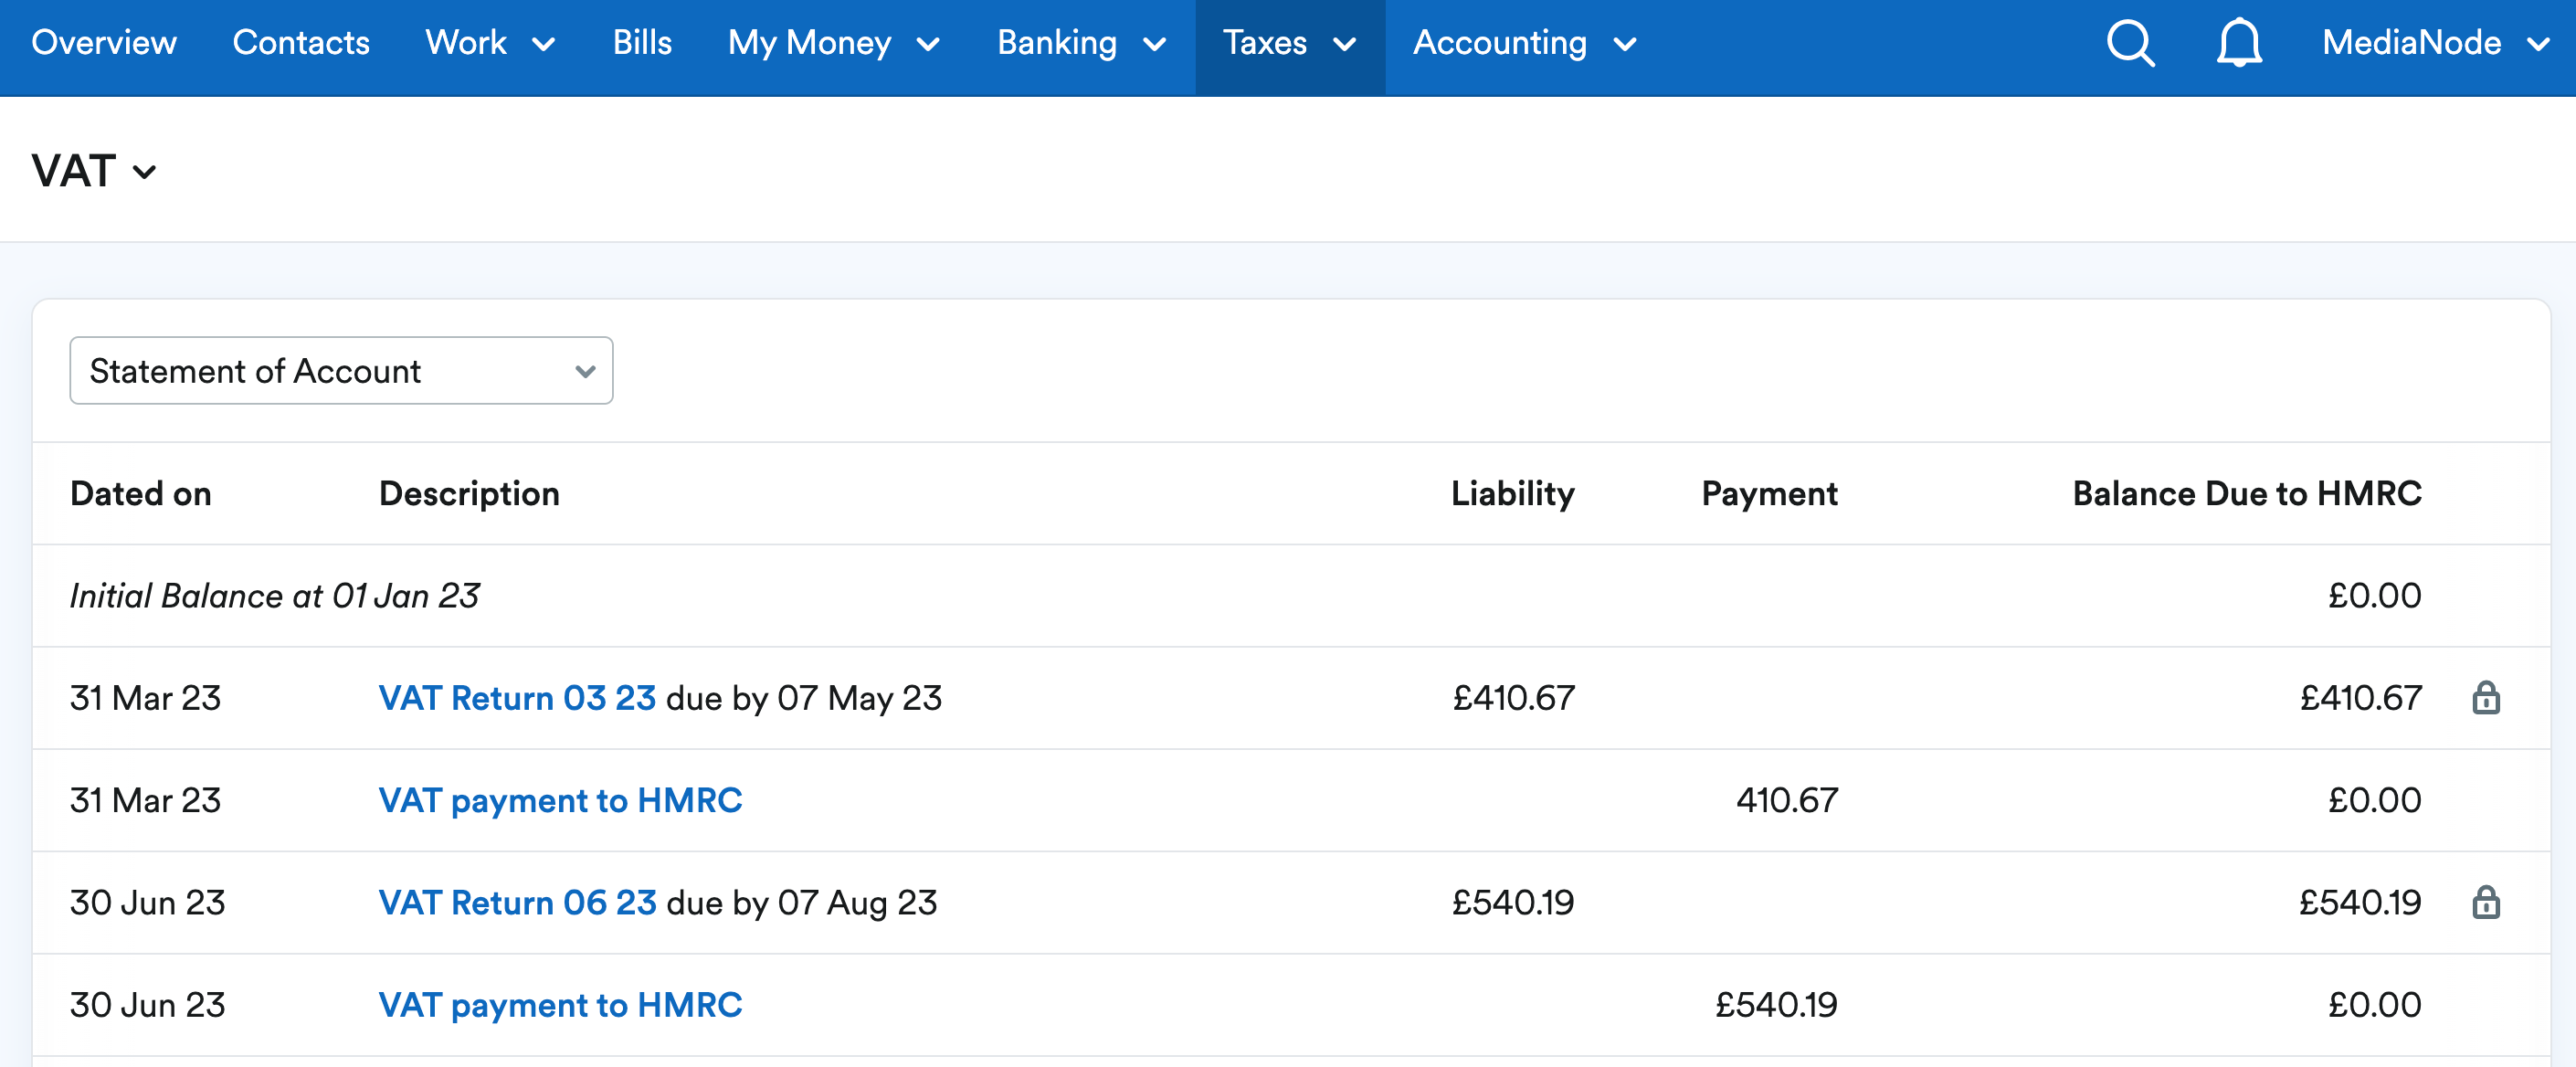View notifications via the bell icon

tap(2239, 43)
